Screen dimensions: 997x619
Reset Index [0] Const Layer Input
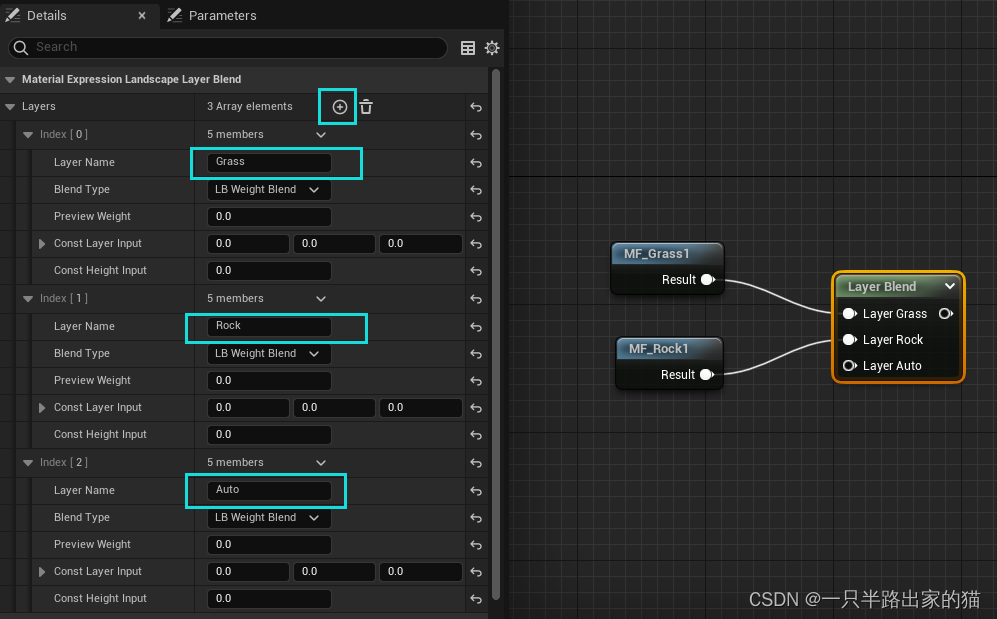pos(476,243)
